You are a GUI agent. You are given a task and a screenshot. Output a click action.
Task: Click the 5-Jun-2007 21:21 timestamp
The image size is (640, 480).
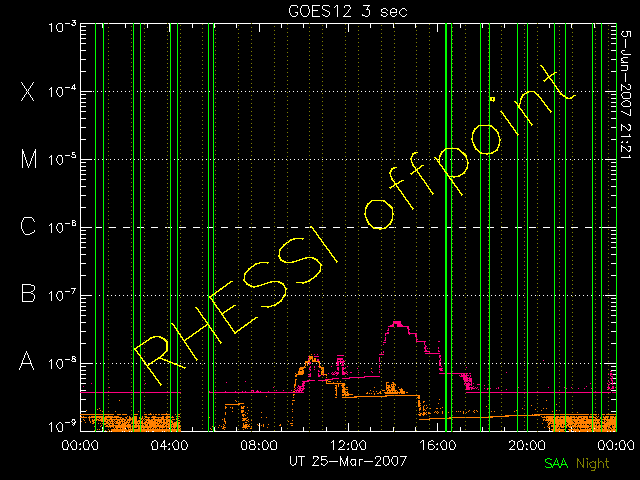click(626, 94)
